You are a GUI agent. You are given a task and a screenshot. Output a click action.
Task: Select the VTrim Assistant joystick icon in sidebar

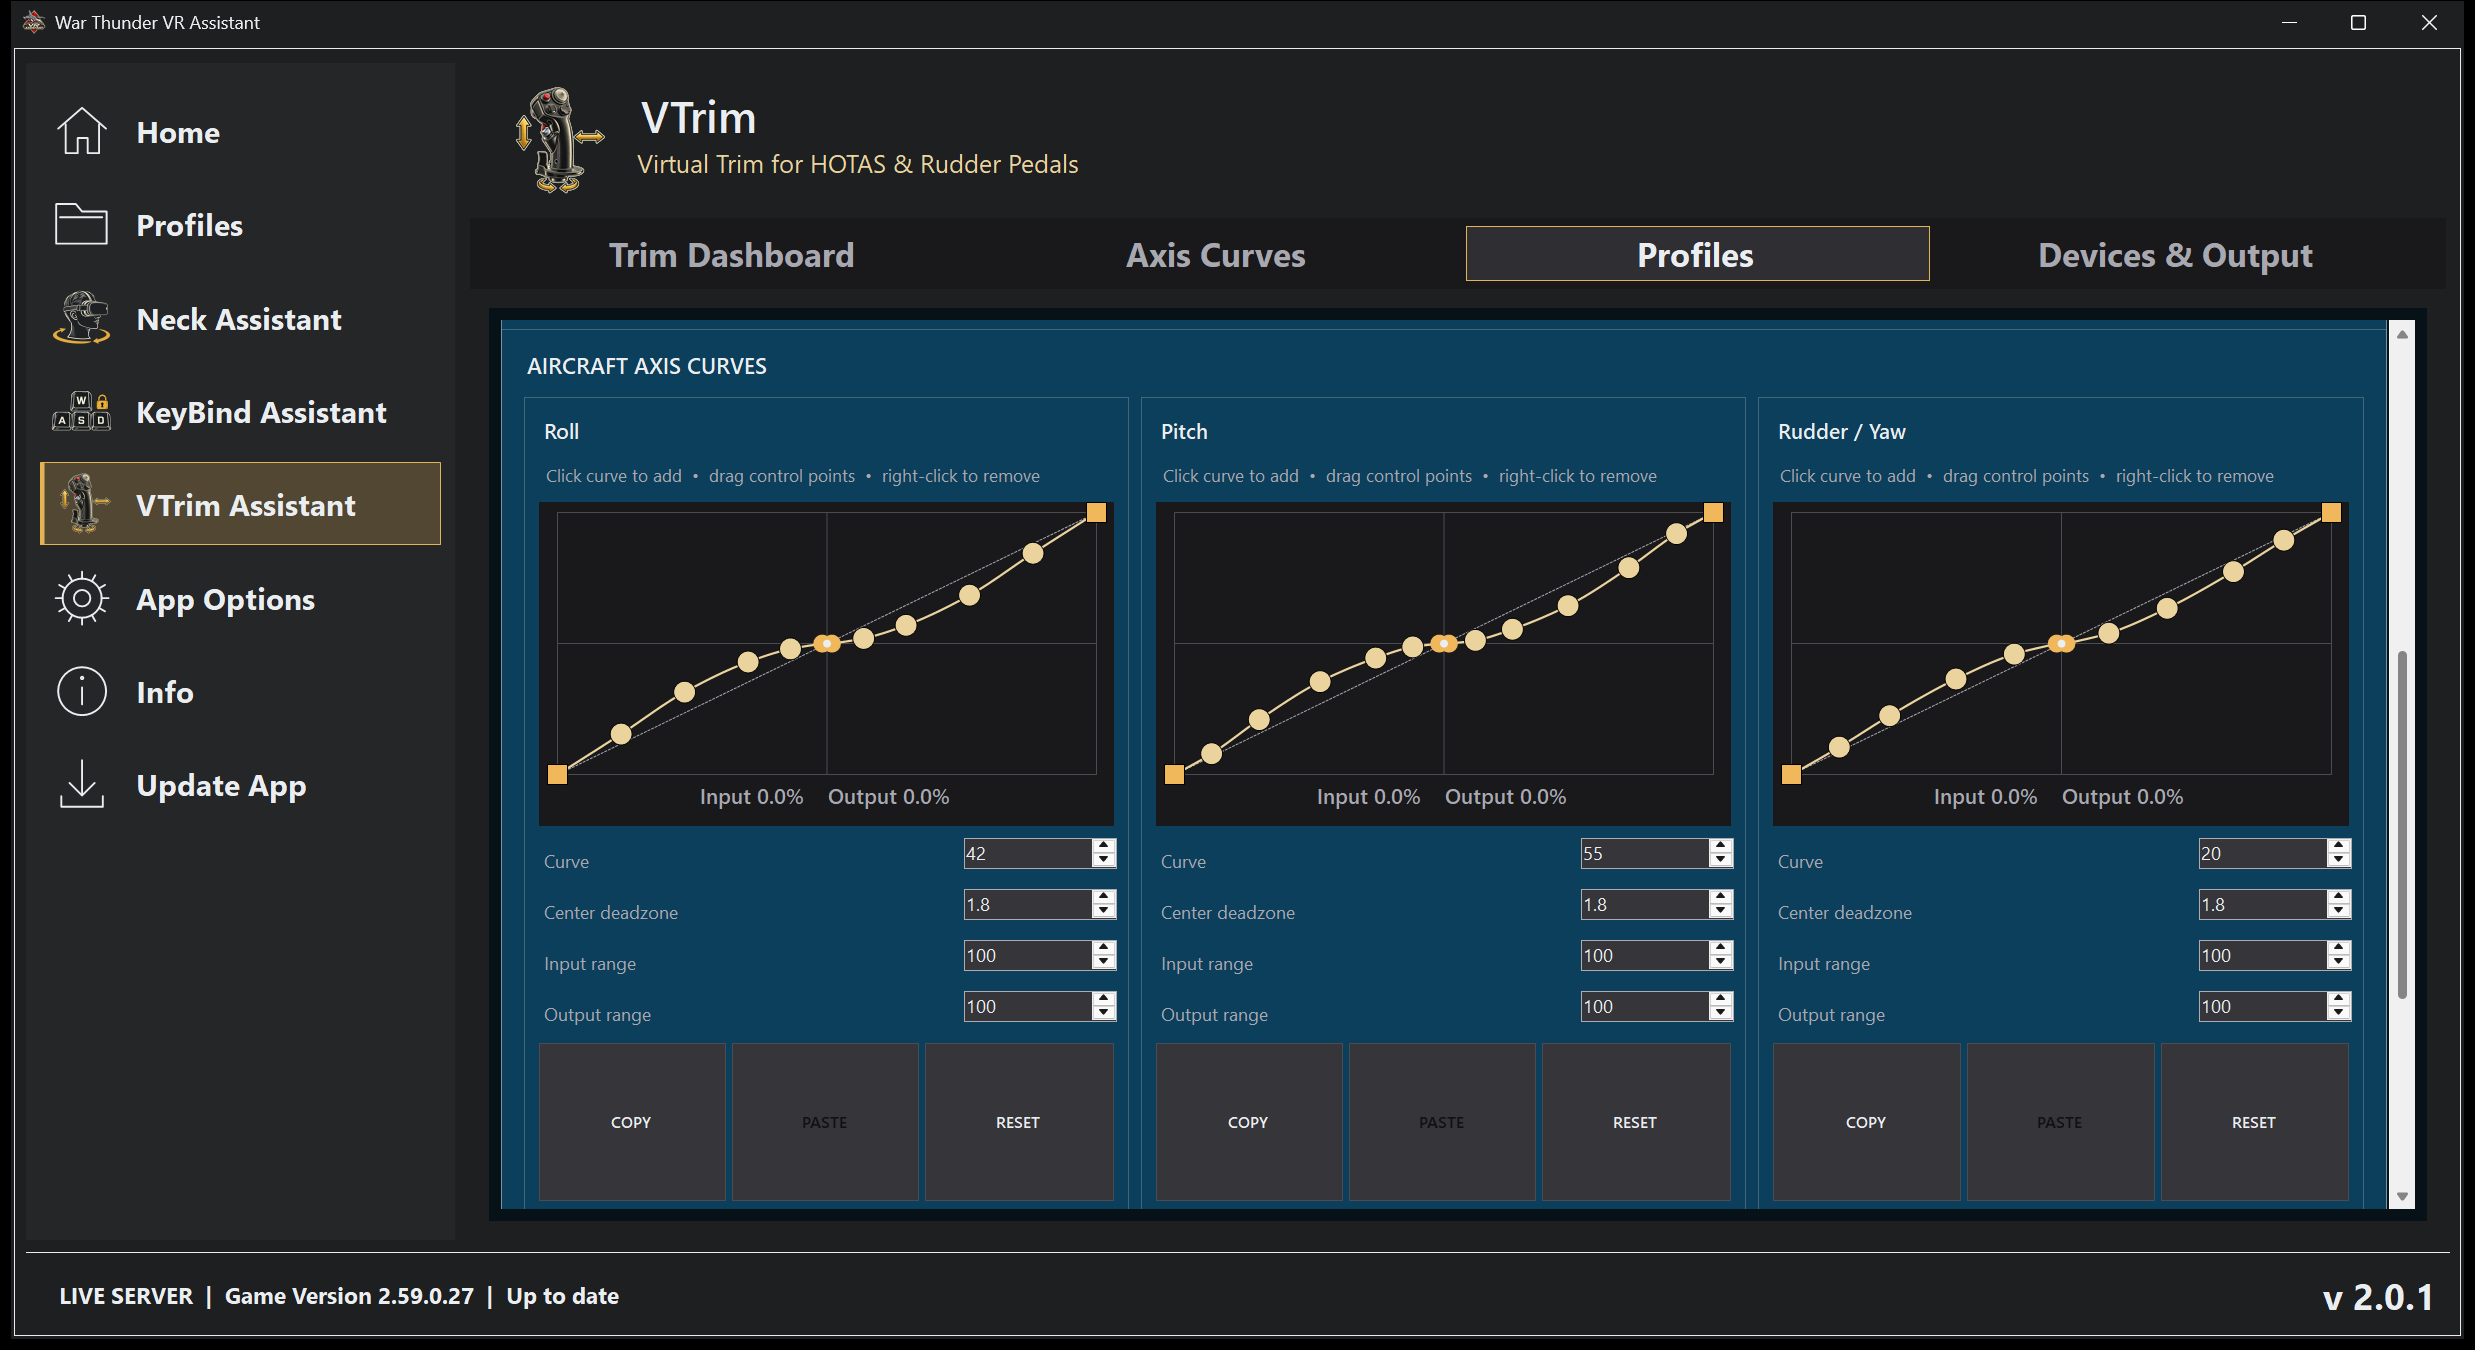(x=84, y=504)
